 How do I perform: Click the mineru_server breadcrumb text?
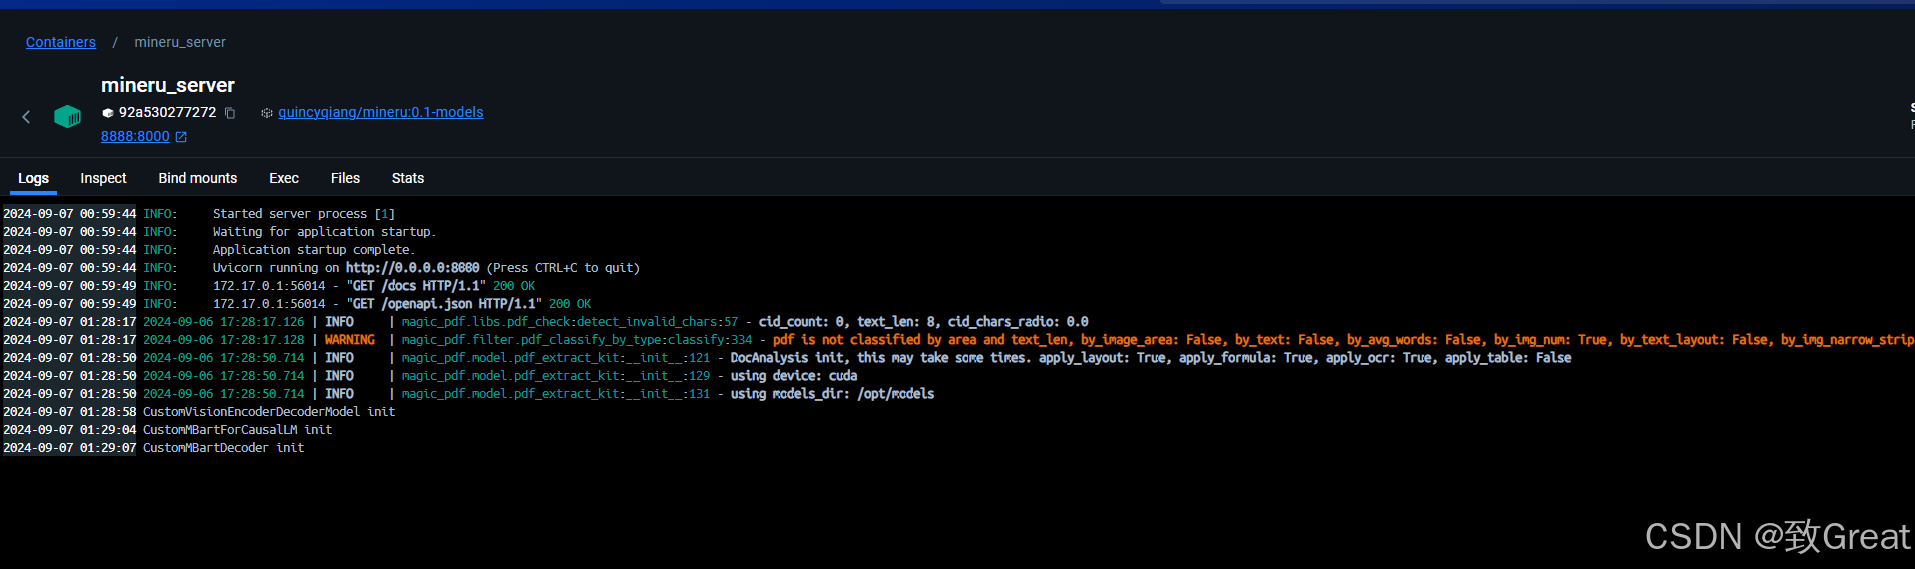tap(180, 42)
